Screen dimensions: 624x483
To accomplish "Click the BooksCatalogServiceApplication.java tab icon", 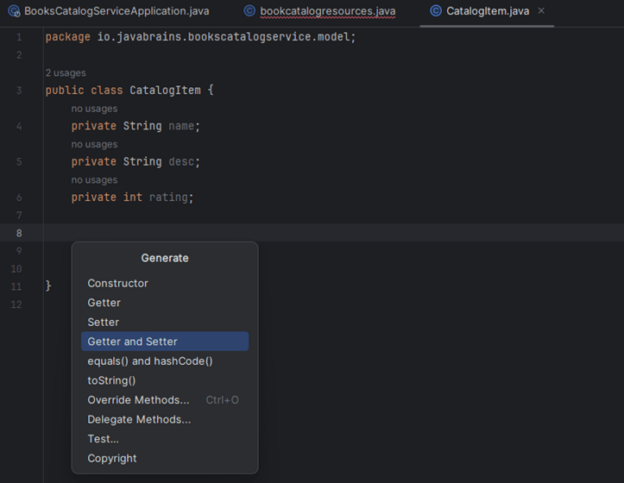I will point(14,11).
